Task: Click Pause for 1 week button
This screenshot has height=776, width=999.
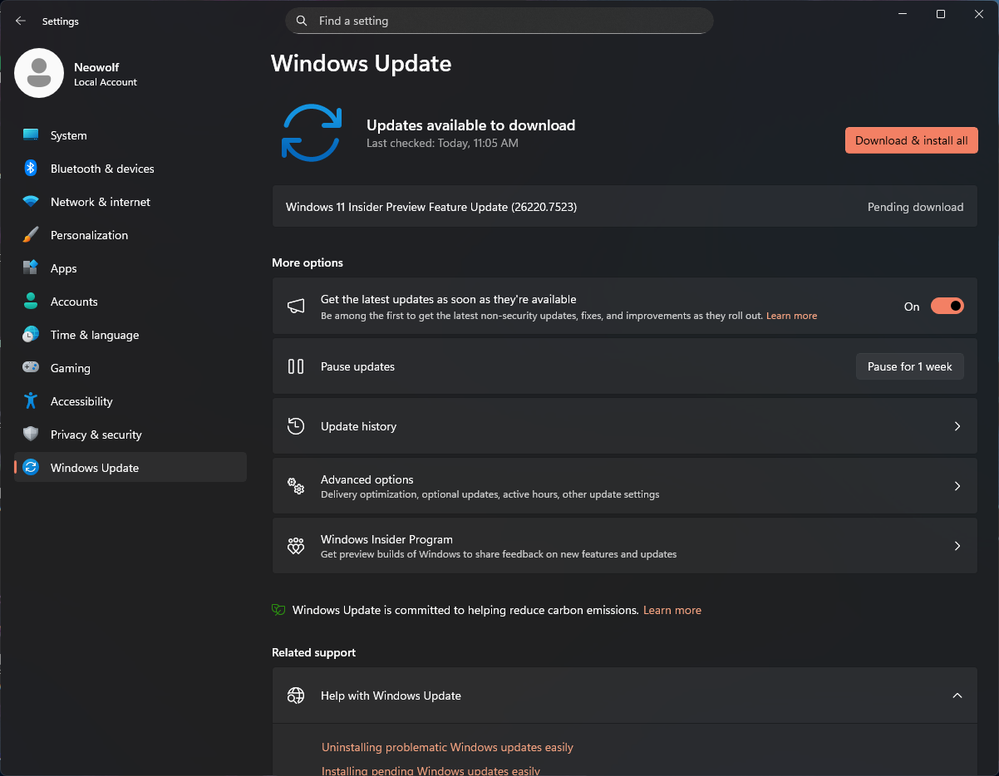Action: click(909, 366)
